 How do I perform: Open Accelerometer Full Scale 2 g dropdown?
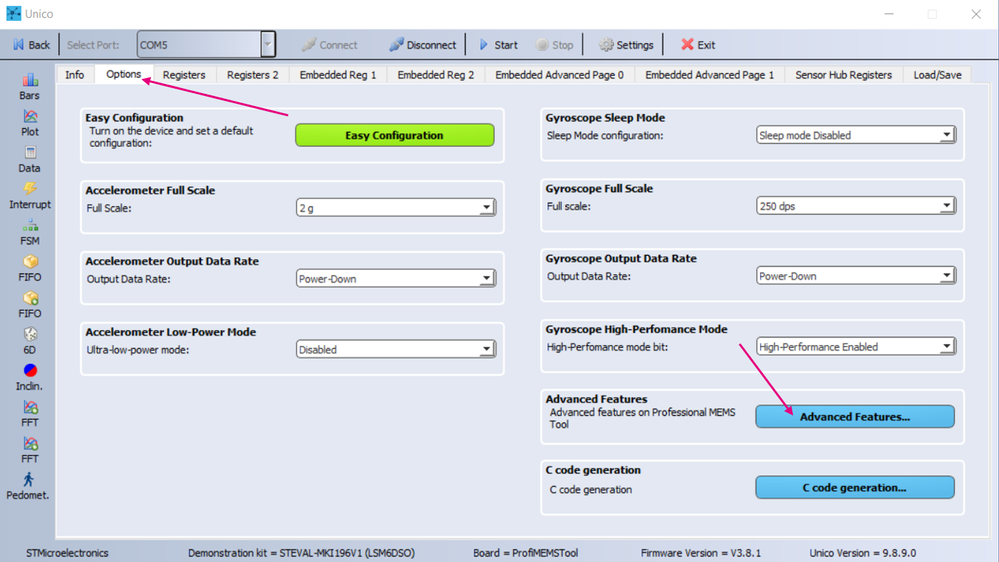(x=396, y=208)
